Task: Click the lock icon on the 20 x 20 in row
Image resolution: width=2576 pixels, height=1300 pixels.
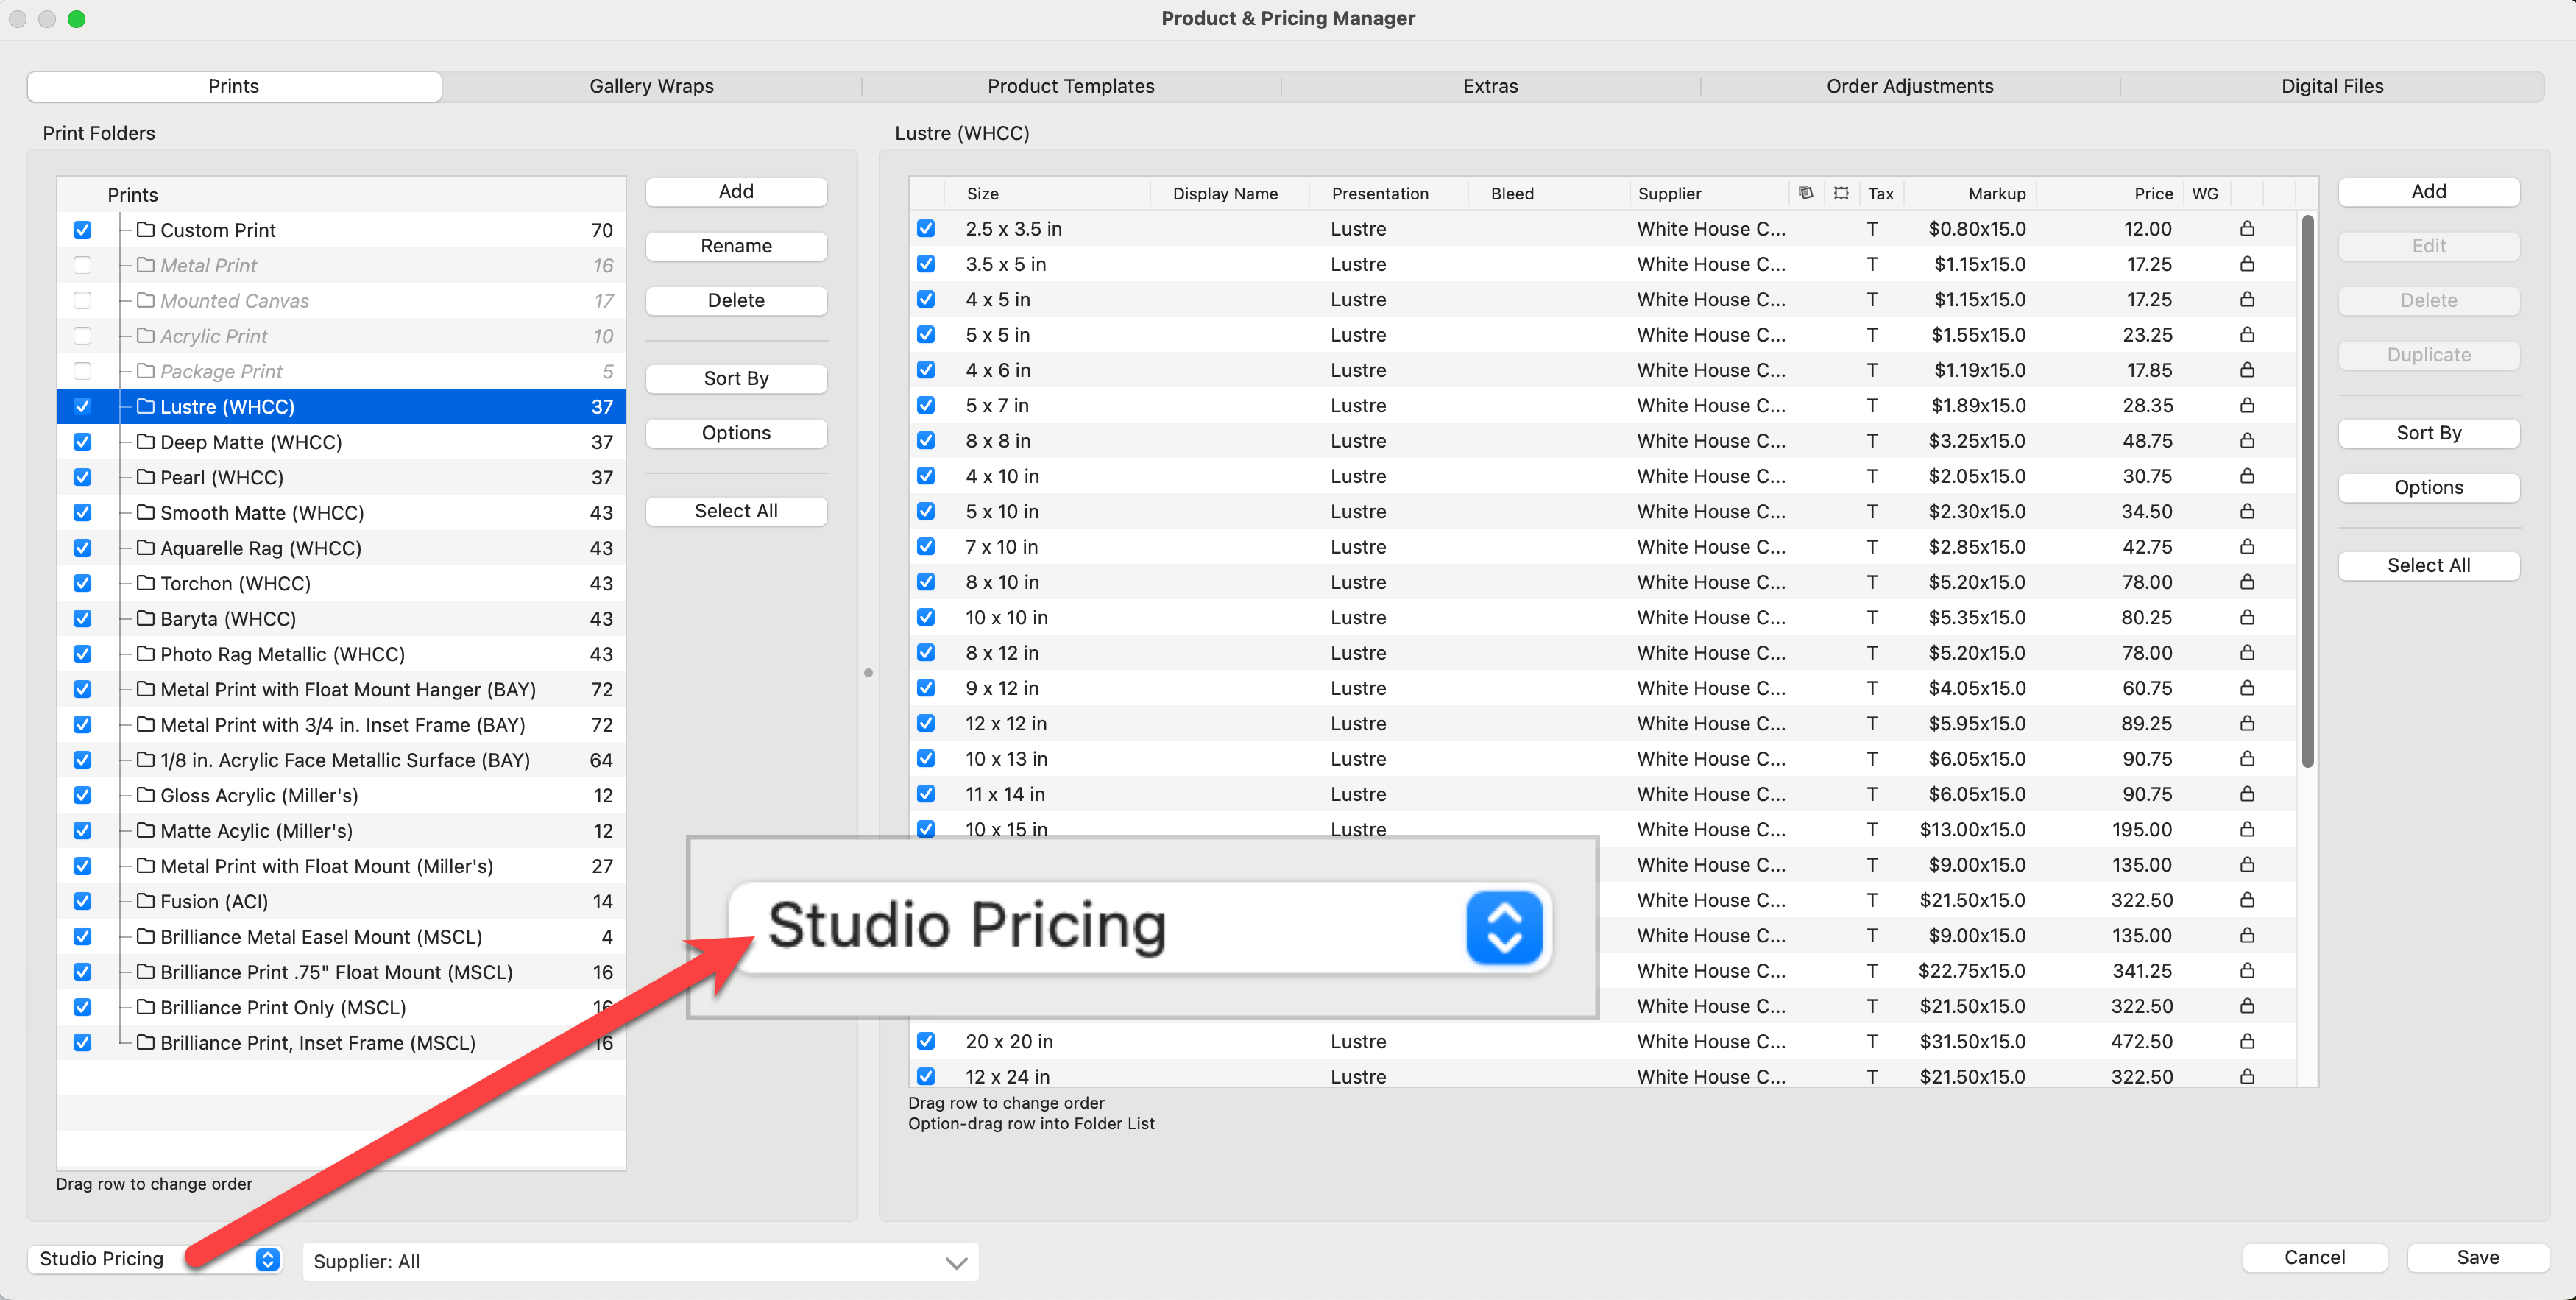Action: click(2246, 1041)
